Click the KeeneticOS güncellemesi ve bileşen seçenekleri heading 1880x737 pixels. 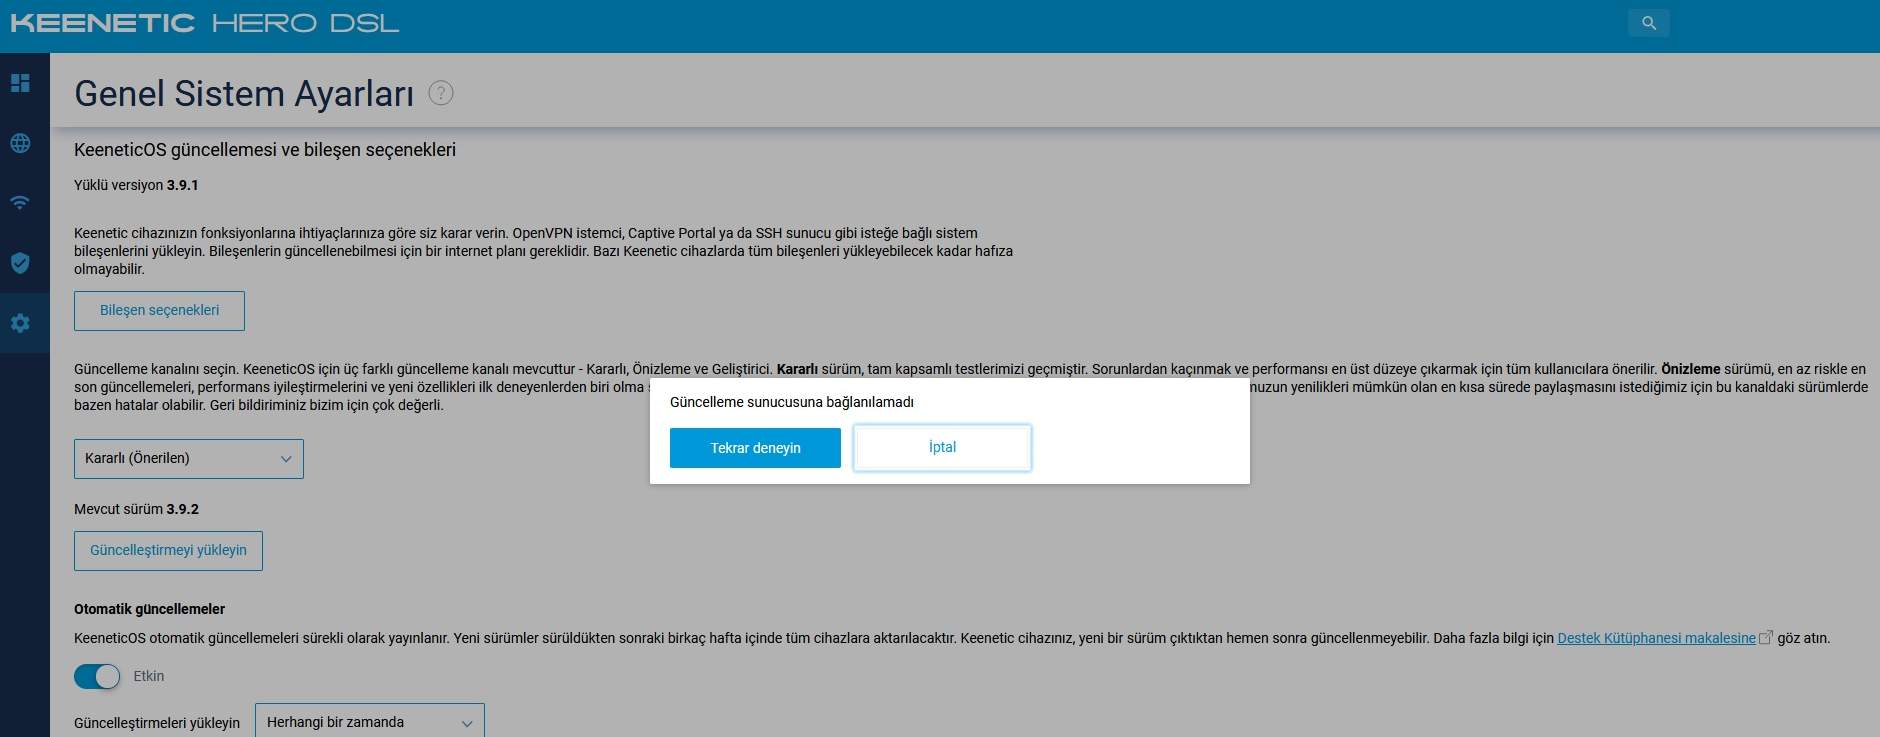[x=265, y=150]
